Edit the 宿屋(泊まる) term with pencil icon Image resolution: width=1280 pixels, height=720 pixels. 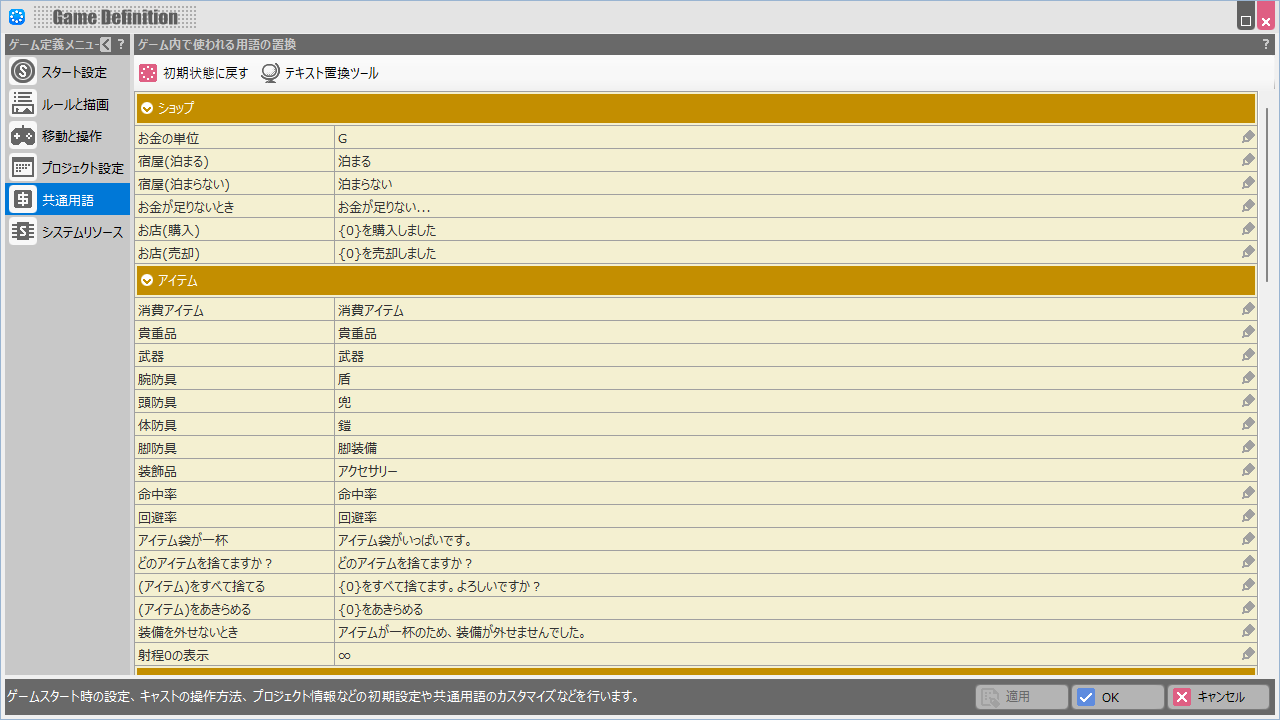[x=1248, y=160]
